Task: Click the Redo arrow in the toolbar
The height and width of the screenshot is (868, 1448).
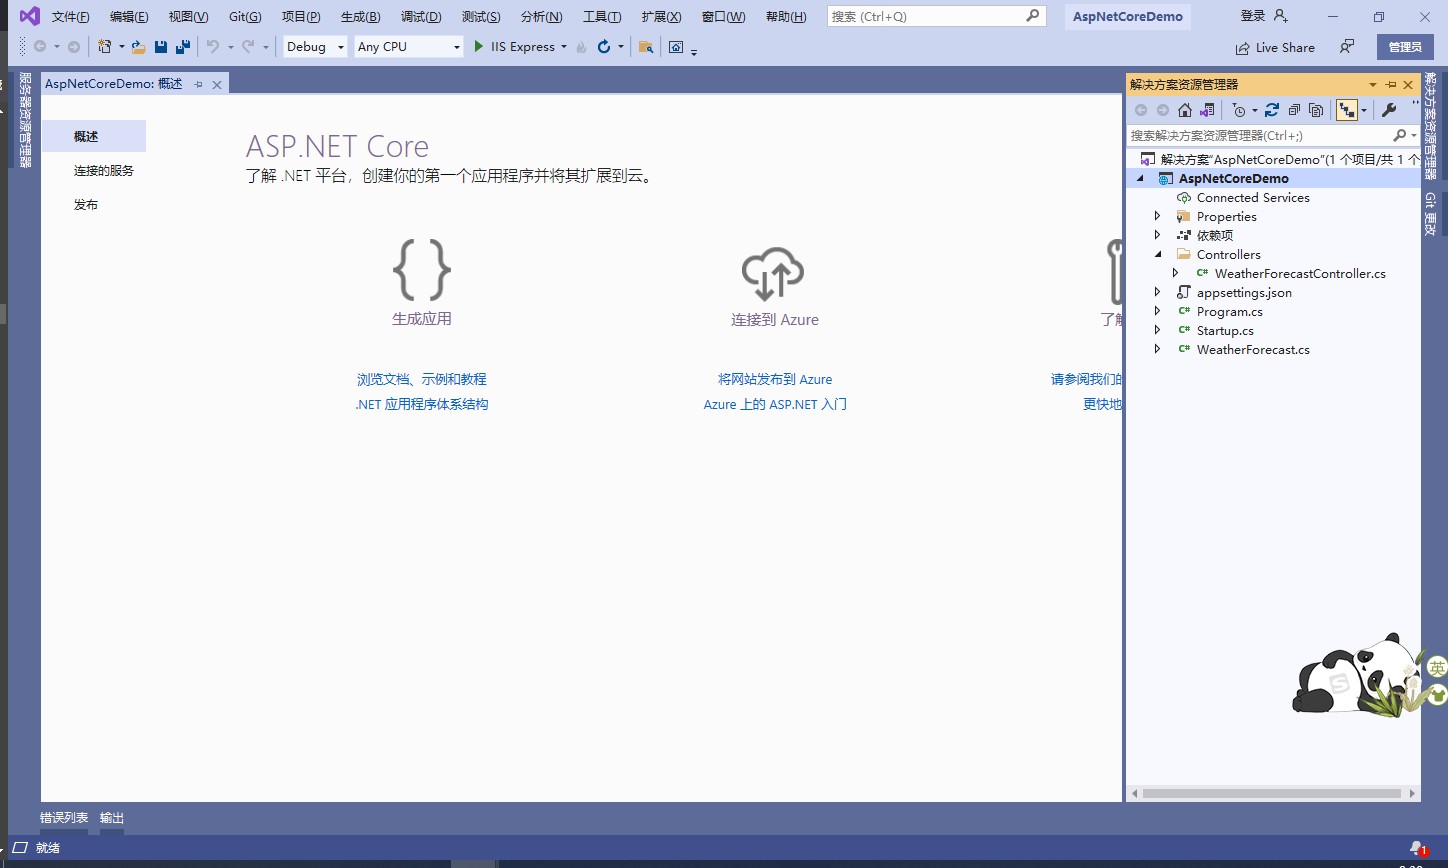Action: tap(248, 47)
